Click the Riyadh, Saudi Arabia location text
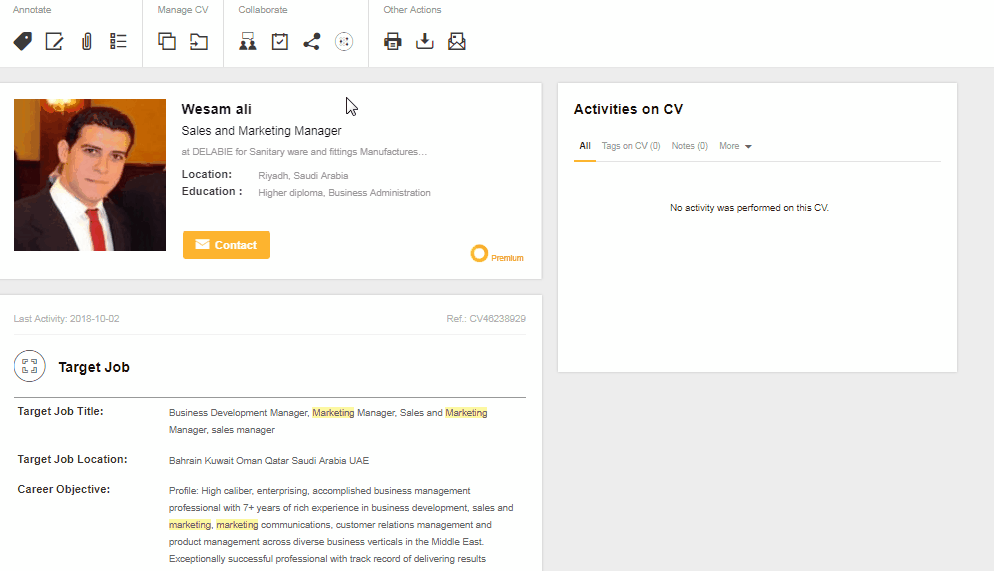Viewport: 994px width, 571px height. [x=303, y=176]
